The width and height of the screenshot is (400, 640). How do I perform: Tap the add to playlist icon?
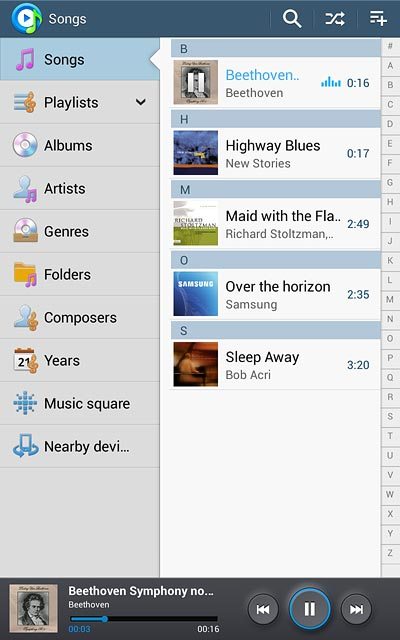pyautogui.click(x=378, y=19)
